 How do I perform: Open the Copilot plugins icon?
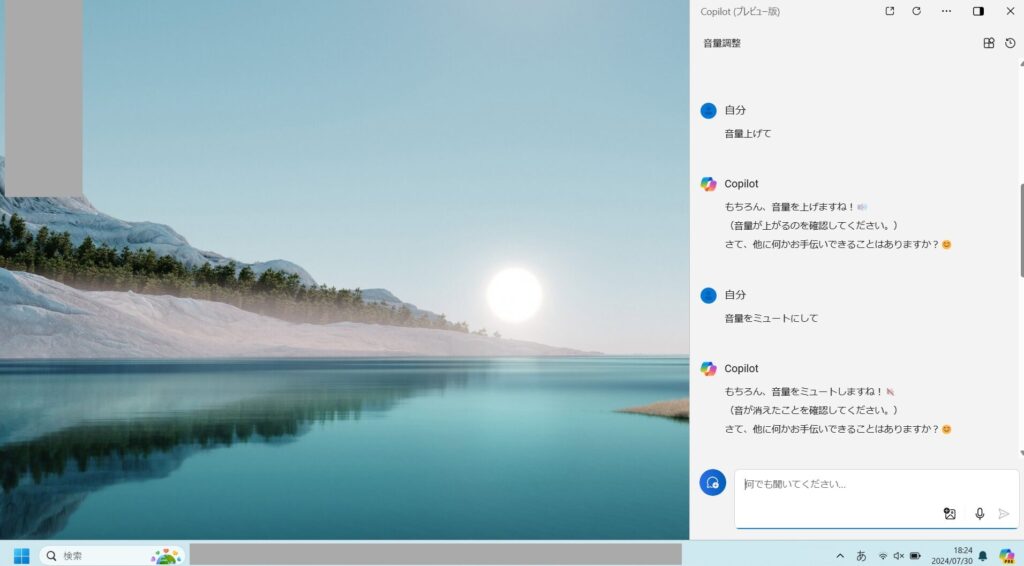[x=989, y=43]
